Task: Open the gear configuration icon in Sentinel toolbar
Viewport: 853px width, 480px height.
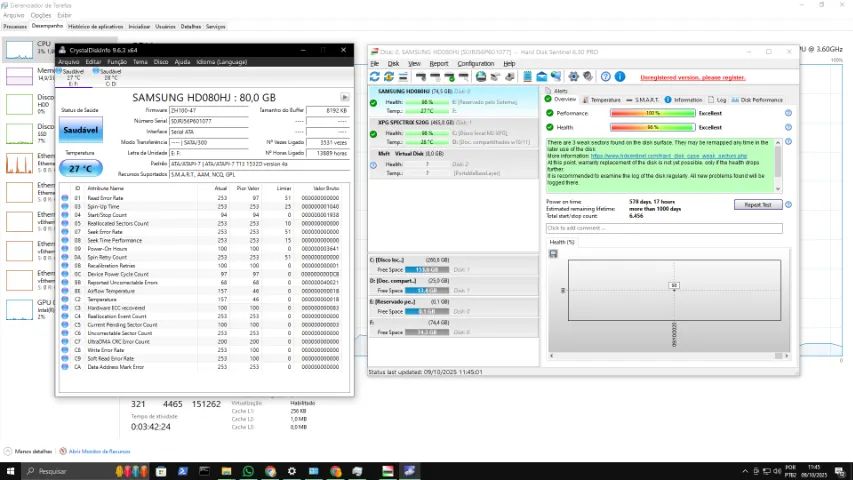Action: pos(573,77)
